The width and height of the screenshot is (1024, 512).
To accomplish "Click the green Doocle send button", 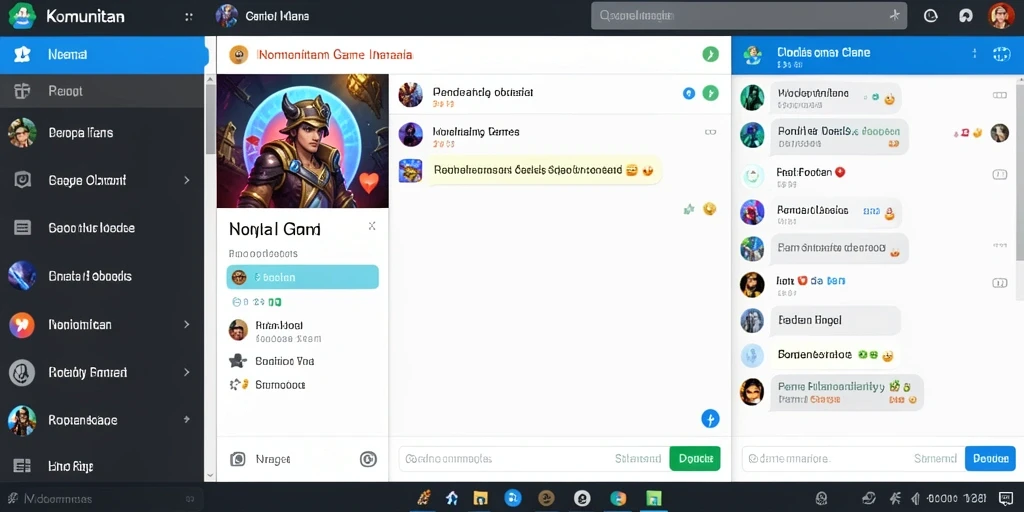I will pyautogui.click(x=695, y=458).
